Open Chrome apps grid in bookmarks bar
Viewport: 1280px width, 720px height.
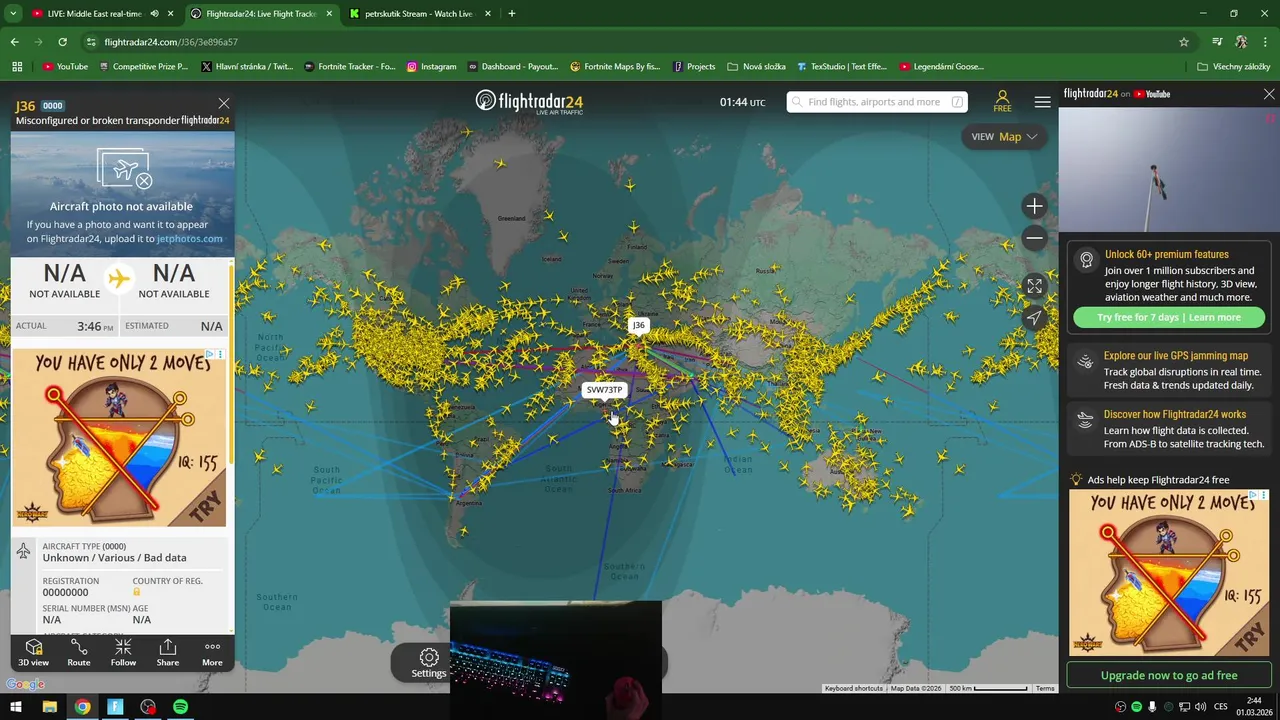16,67
